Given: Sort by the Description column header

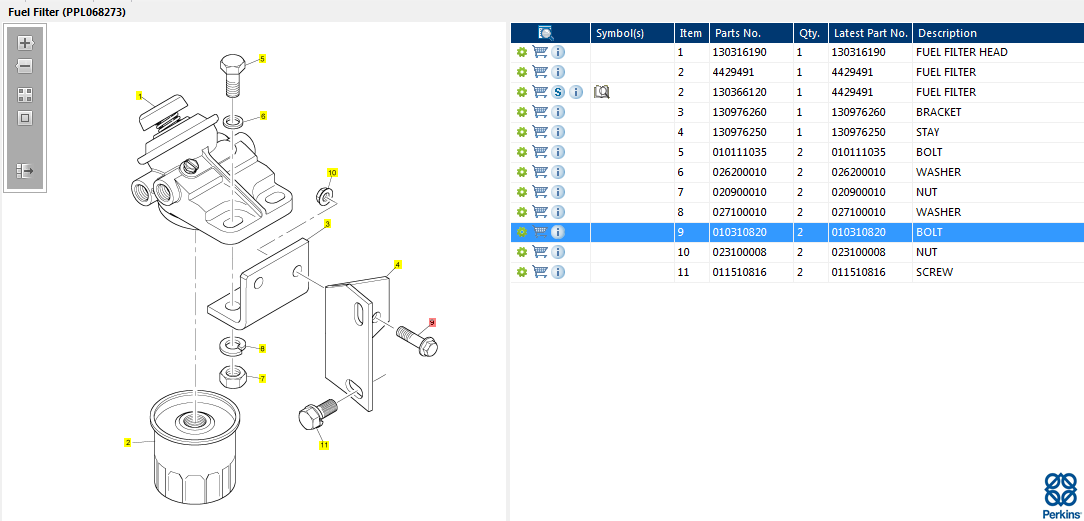Looking at the screenshot, I should point(998,32).
